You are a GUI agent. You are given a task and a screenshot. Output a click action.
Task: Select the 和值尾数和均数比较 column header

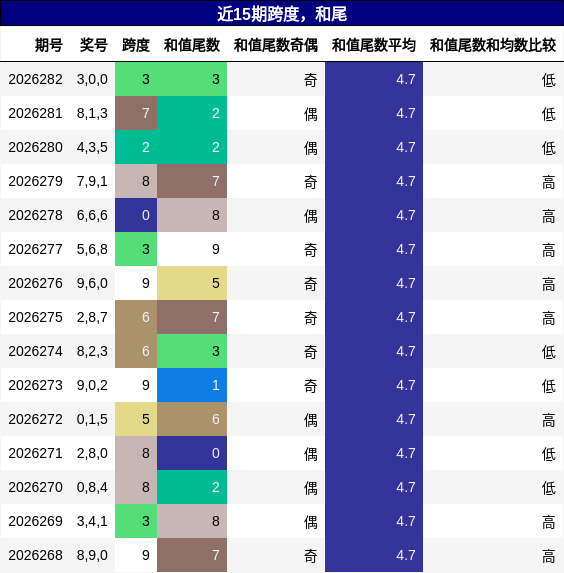point(493,45)
